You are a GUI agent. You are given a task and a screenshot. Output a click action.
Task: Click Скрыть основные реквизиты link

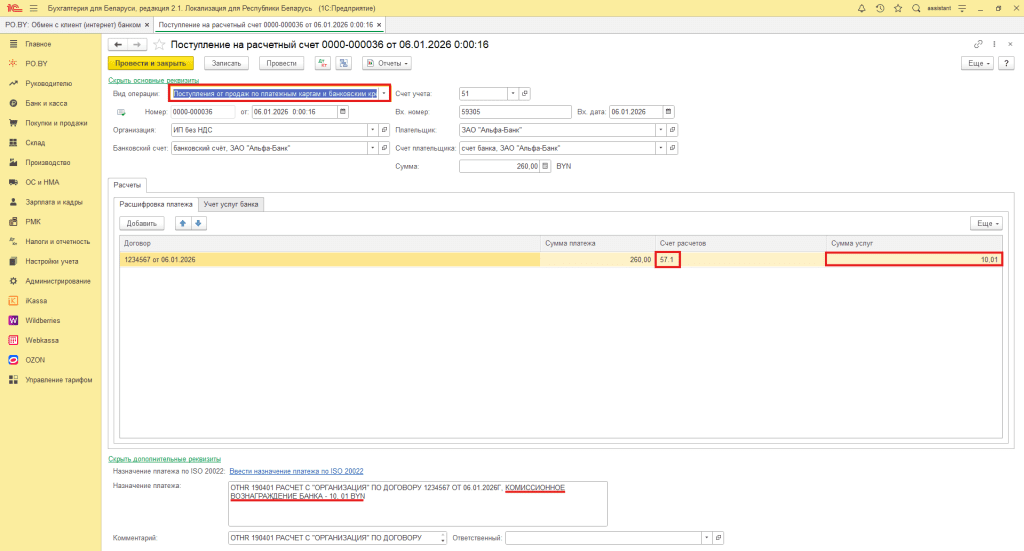pos(153,80)
